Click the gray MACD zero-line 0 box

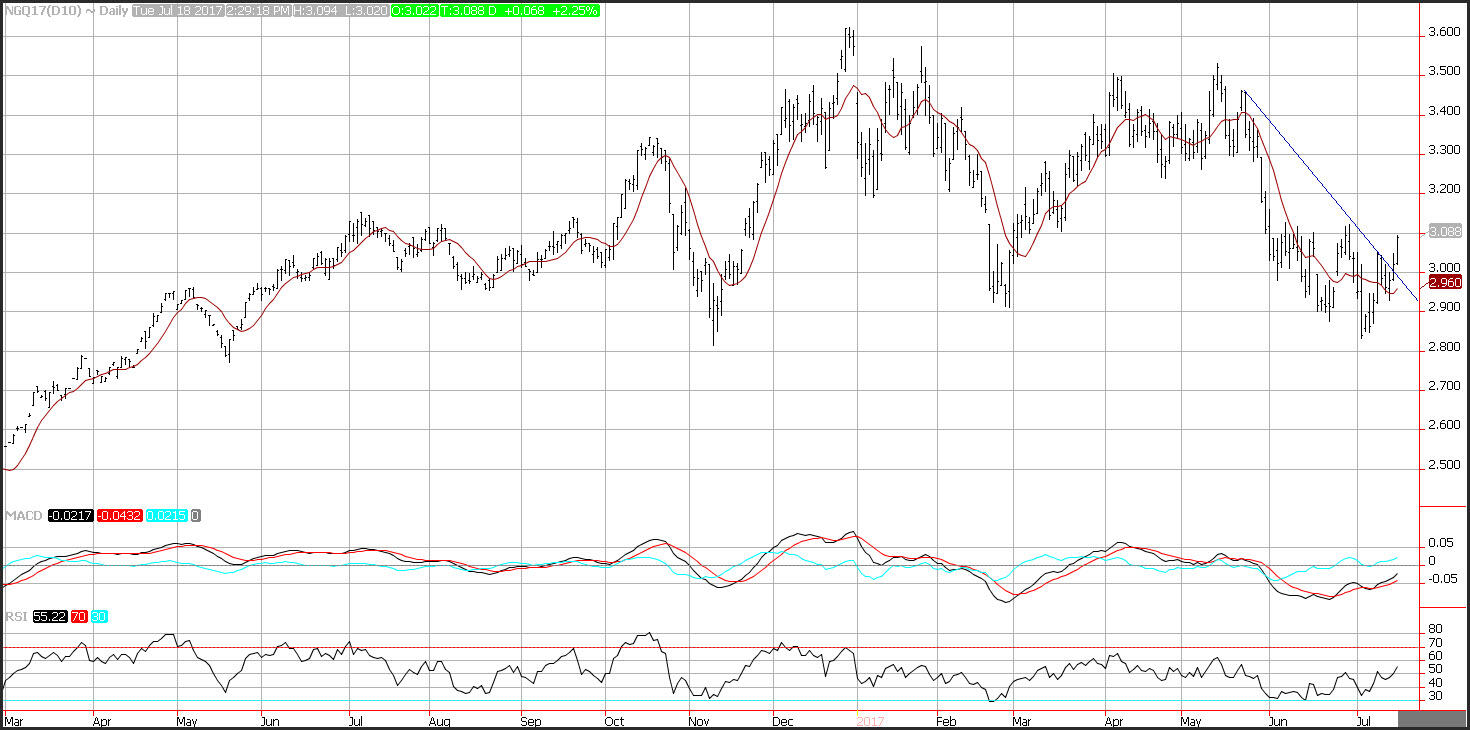(196, 515)
